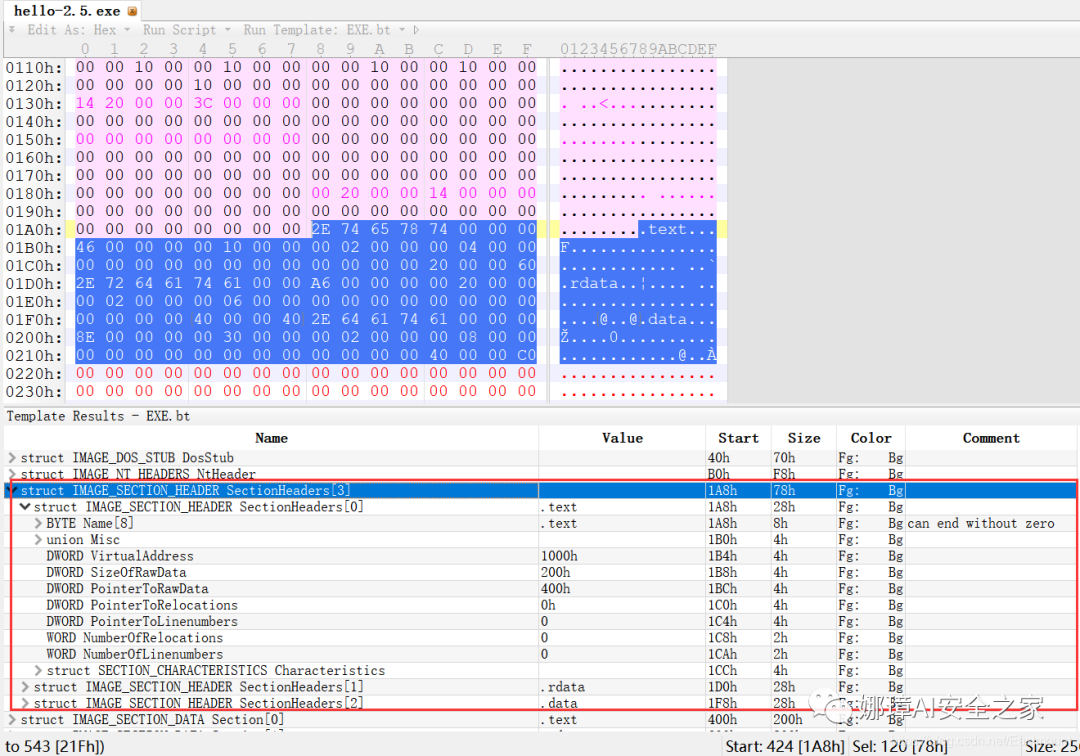Collapse SectionHeaders[0] struct node
The height and width of the screenshot is (756, 1080).
coord(25,507)
